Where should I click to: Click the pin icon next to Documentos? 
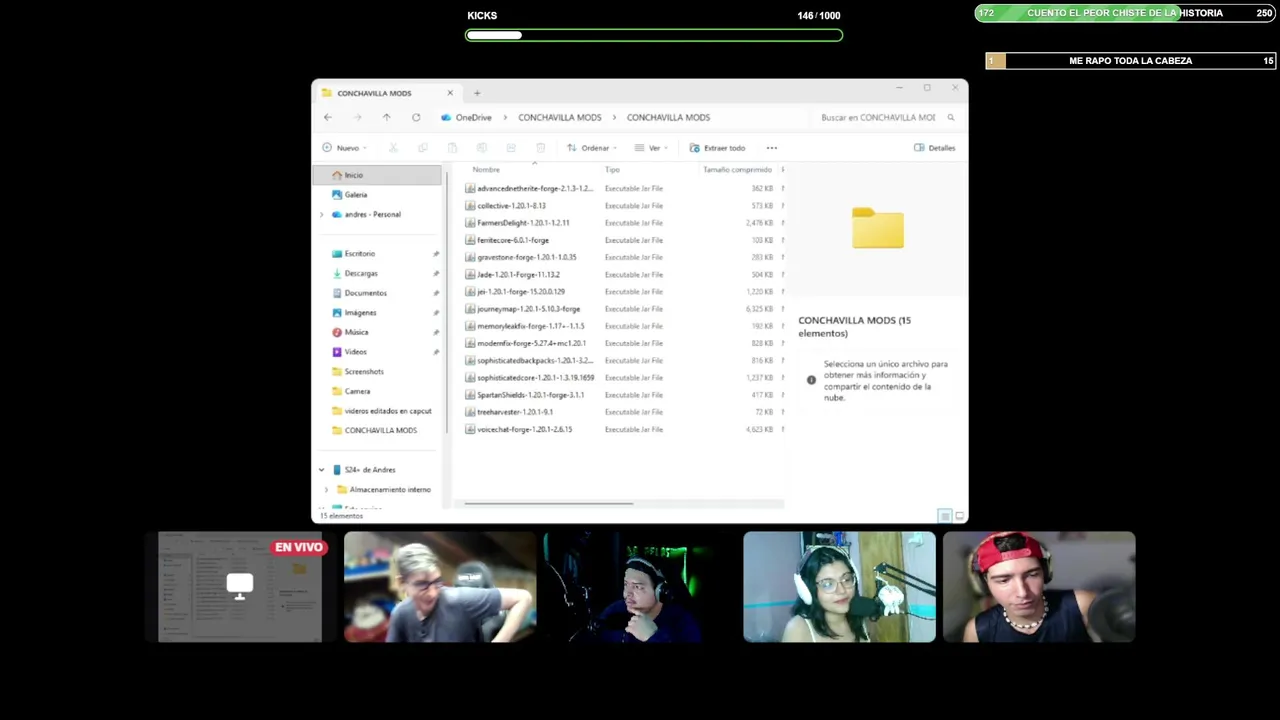click(x=436, y=293)
